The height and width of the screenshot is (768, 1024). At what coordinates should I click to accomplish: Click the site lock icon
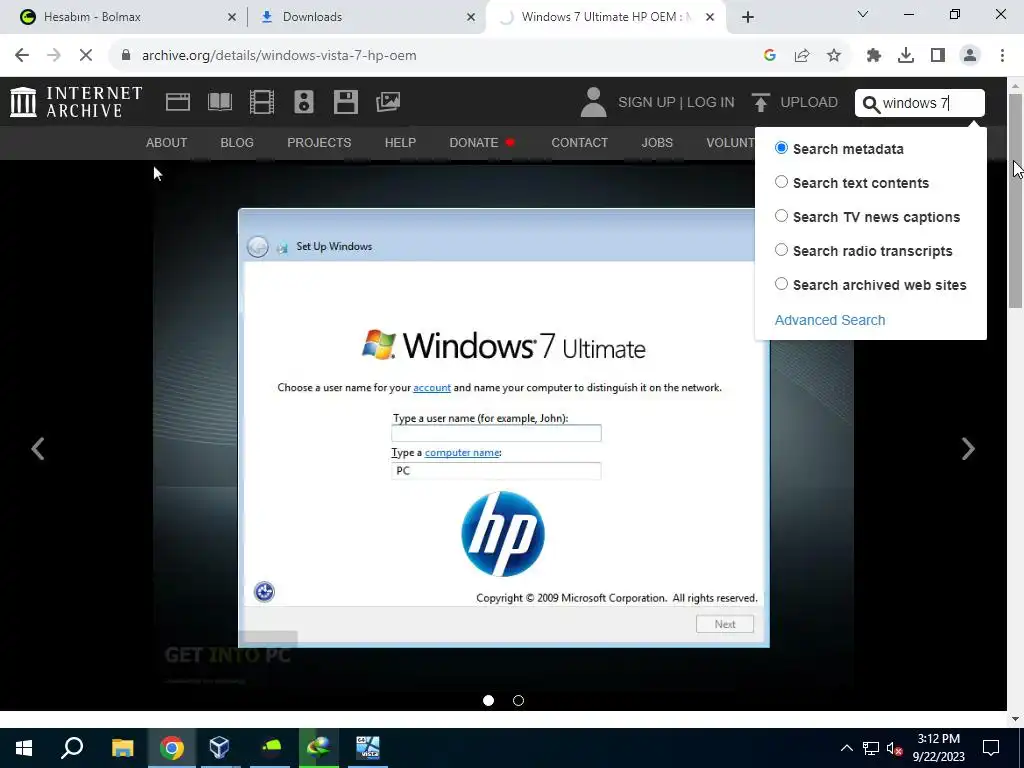coord(126,56)
